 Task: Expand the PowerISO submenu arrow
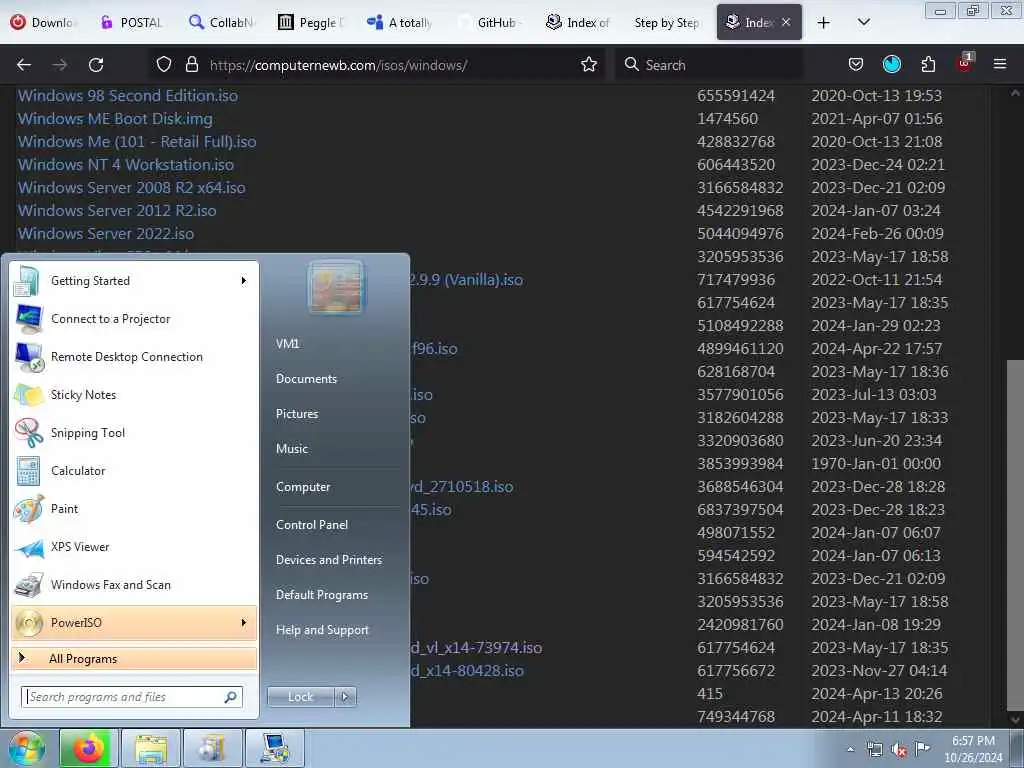[244, 622]
